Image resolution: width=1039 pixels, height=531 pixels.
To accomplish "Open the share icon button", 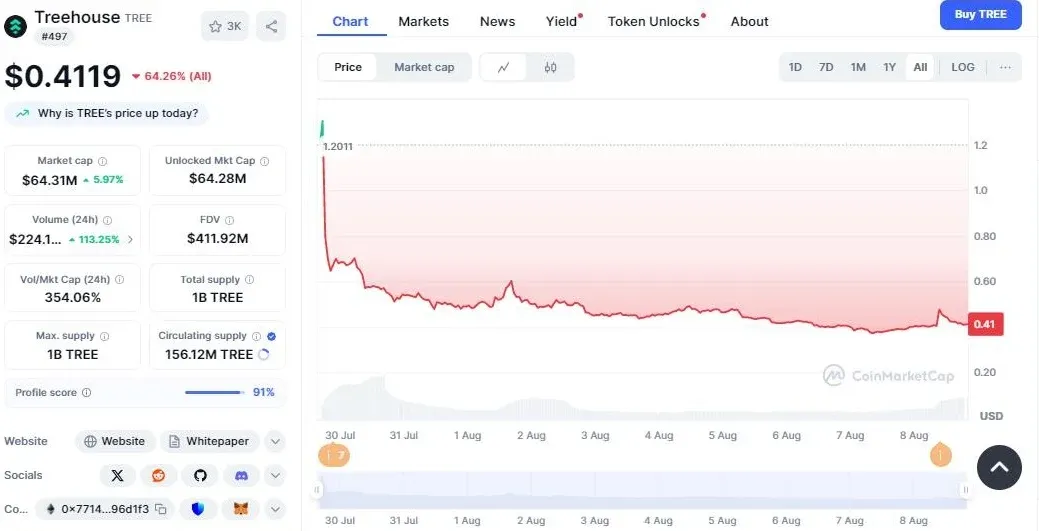I will click(x=271, y=27).
